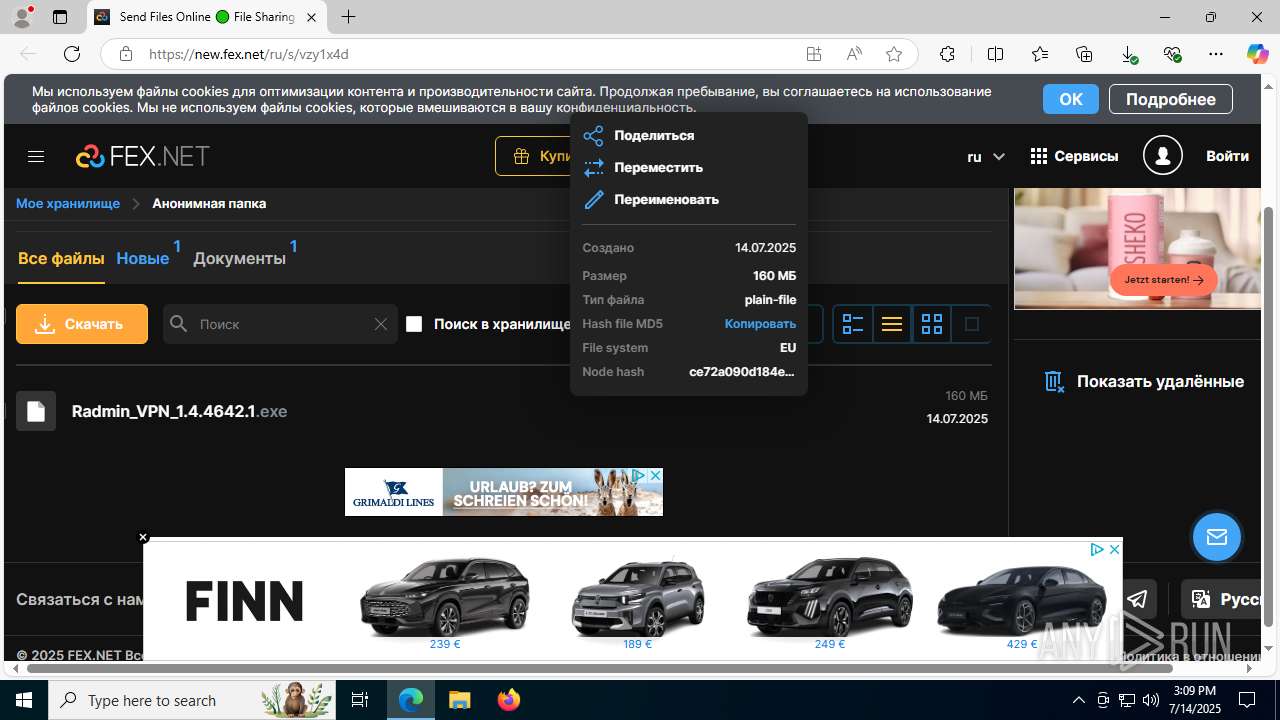
Task: Open Copilot icon in Edge
Action: coord(1257,54)
